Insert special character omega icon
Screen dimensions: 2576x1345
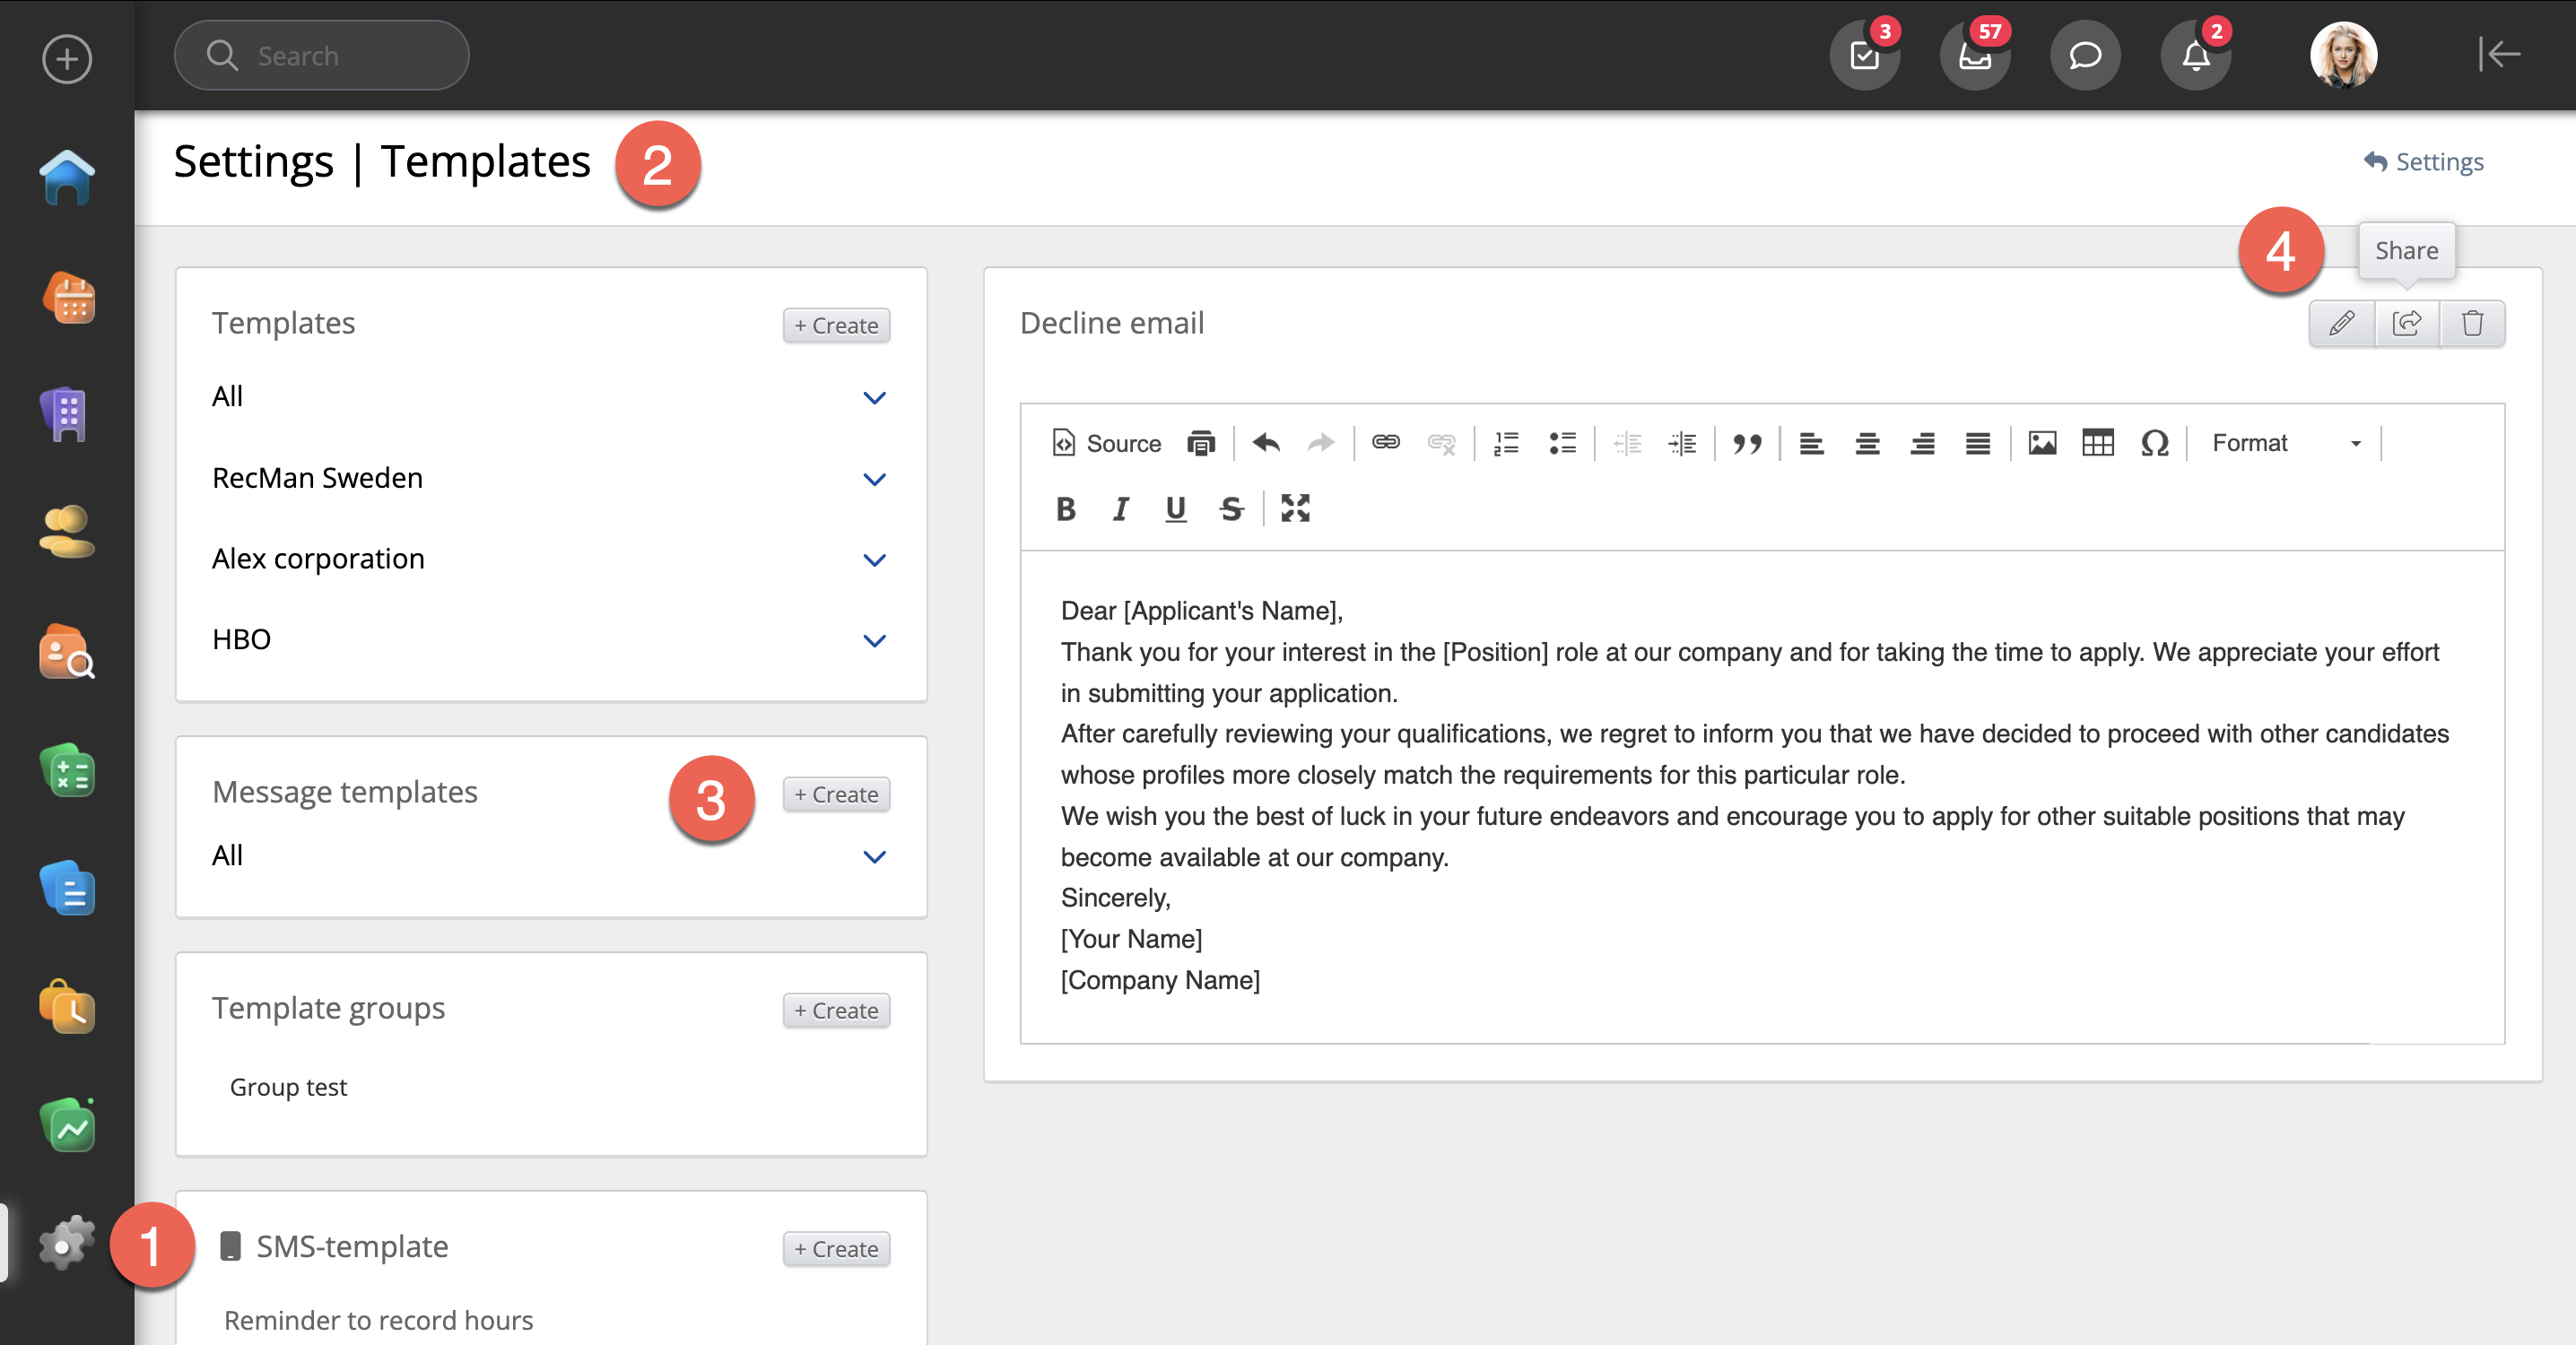point(2154,443)
